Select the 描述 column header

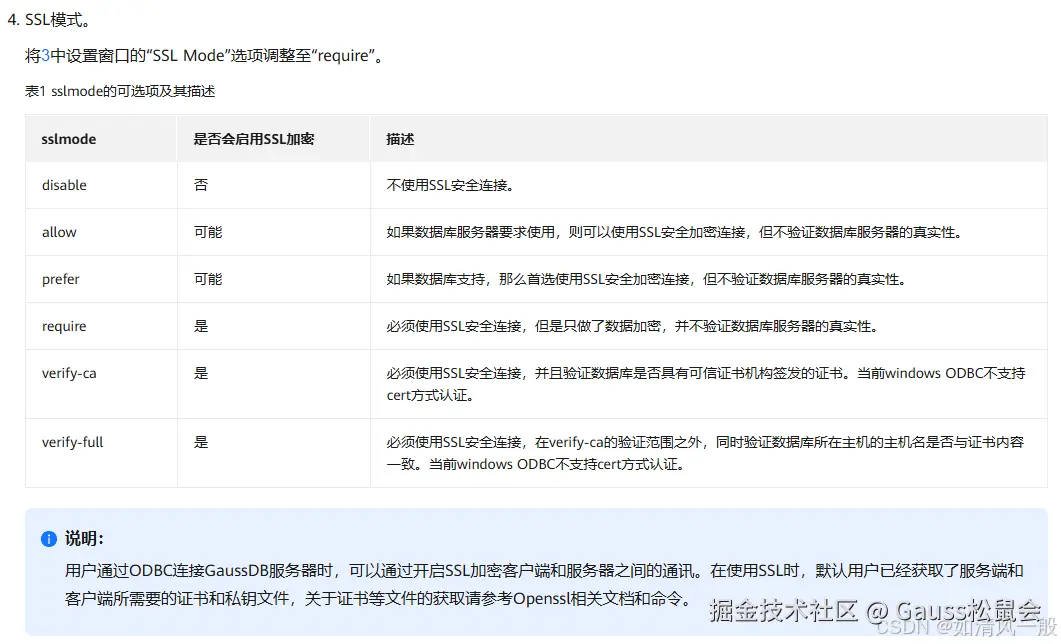click(x=399, y=139)
